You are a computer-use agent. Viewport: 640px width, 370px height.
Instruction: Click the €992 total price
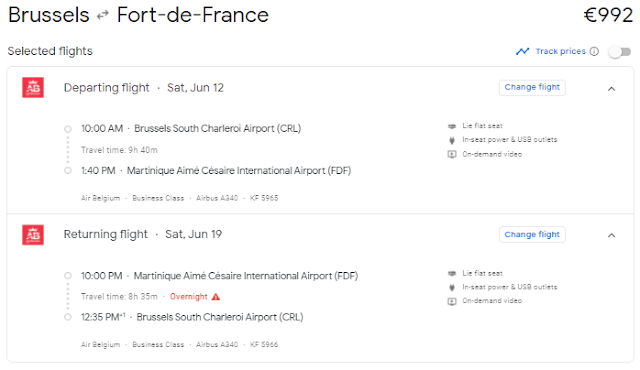[x=608, y=16]
